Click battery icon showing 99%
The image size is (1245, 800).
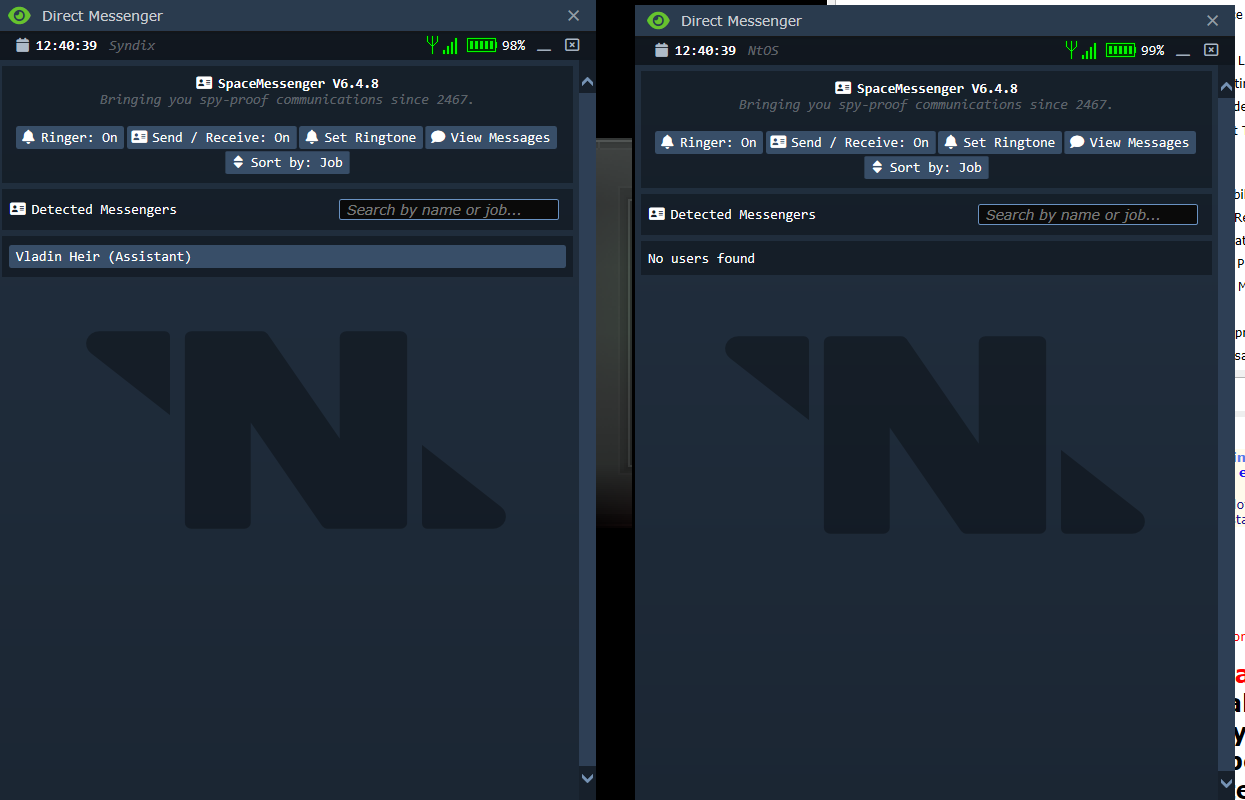coord(1121,50)
